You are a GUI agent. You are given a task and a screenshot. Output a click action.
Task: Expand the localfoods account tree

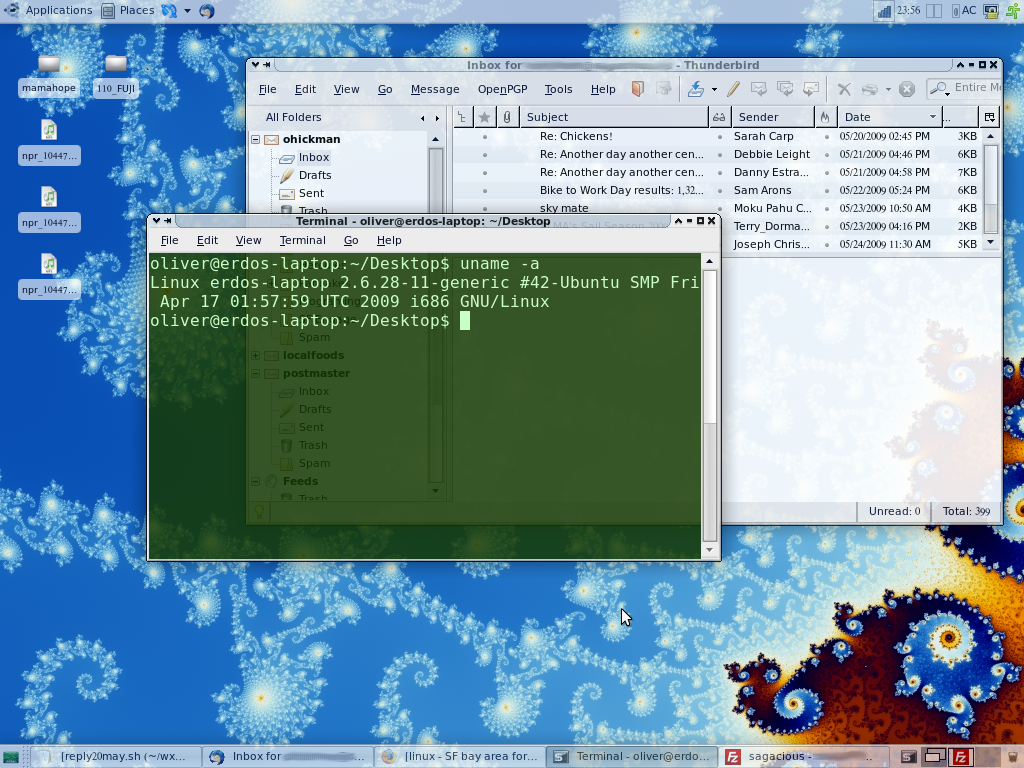tap(256, 355)
